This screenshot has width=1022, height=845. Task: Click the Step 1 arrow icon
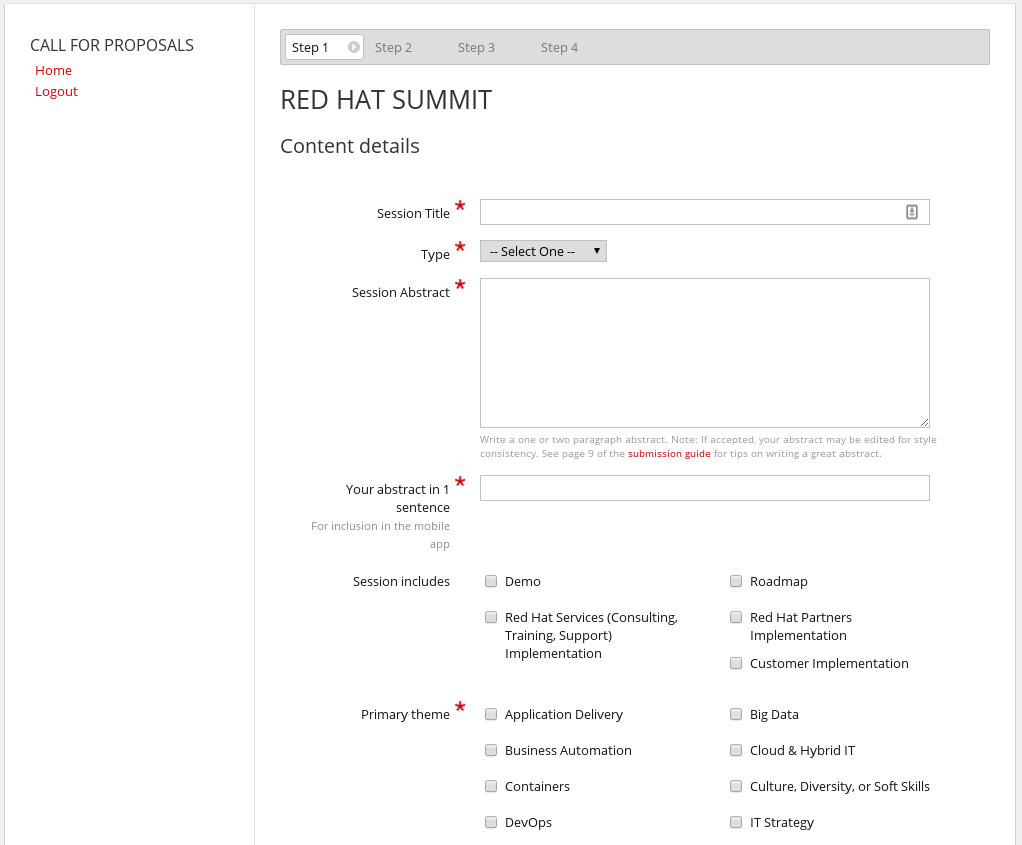tap(353, 47)
